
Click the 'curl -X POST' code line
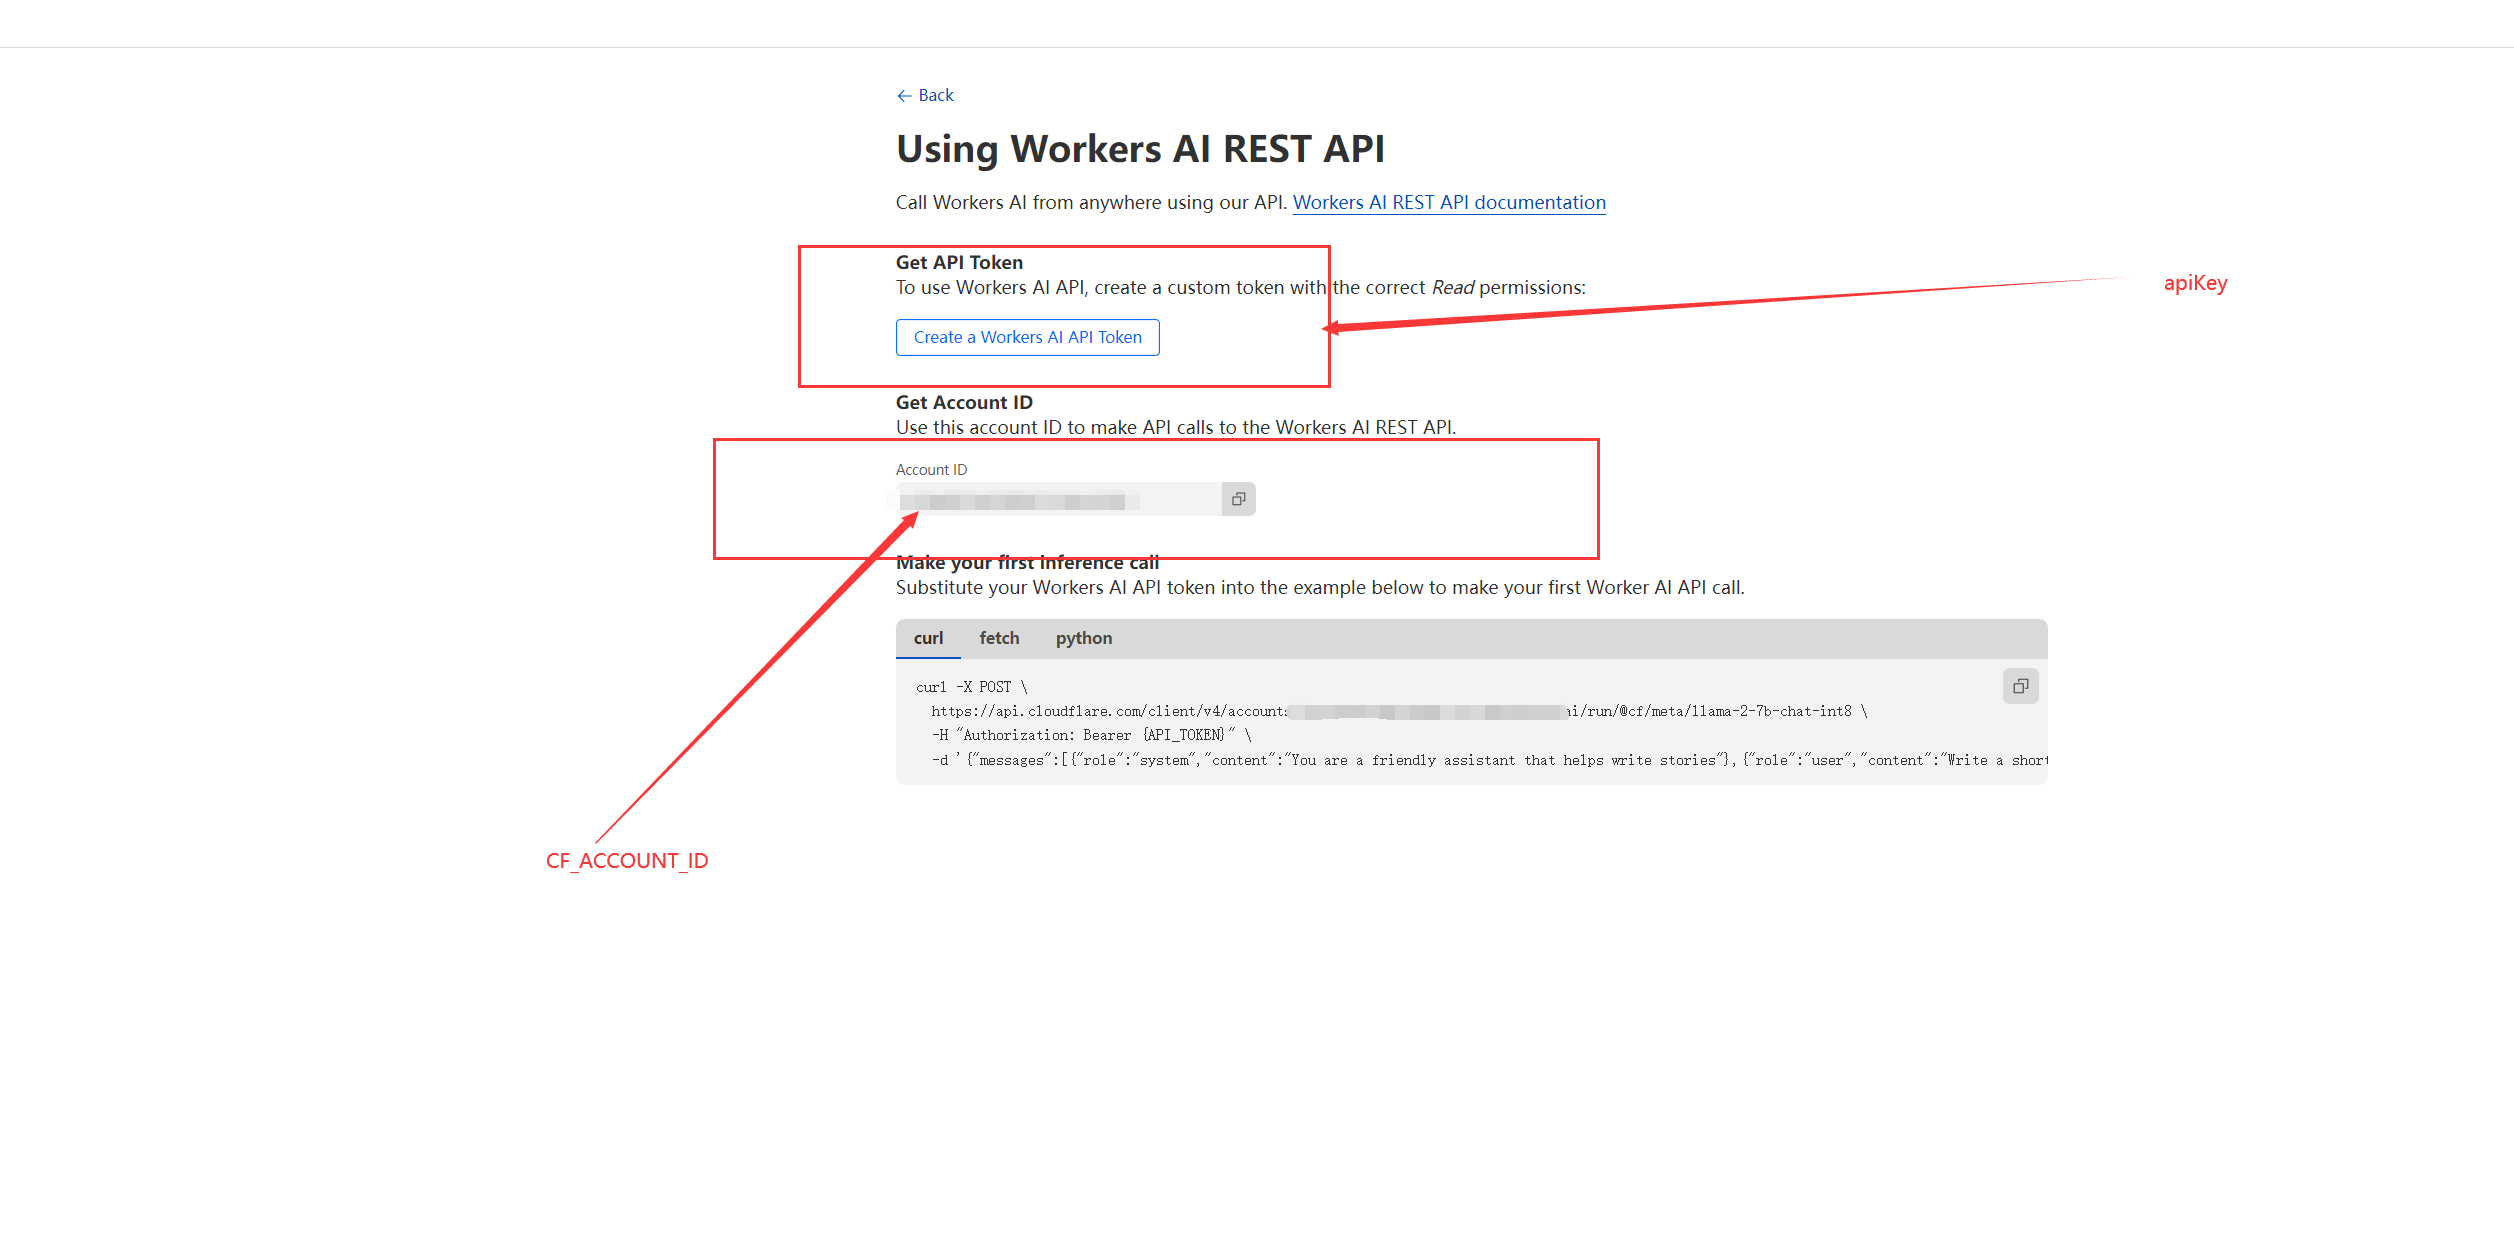coord(971,687)
